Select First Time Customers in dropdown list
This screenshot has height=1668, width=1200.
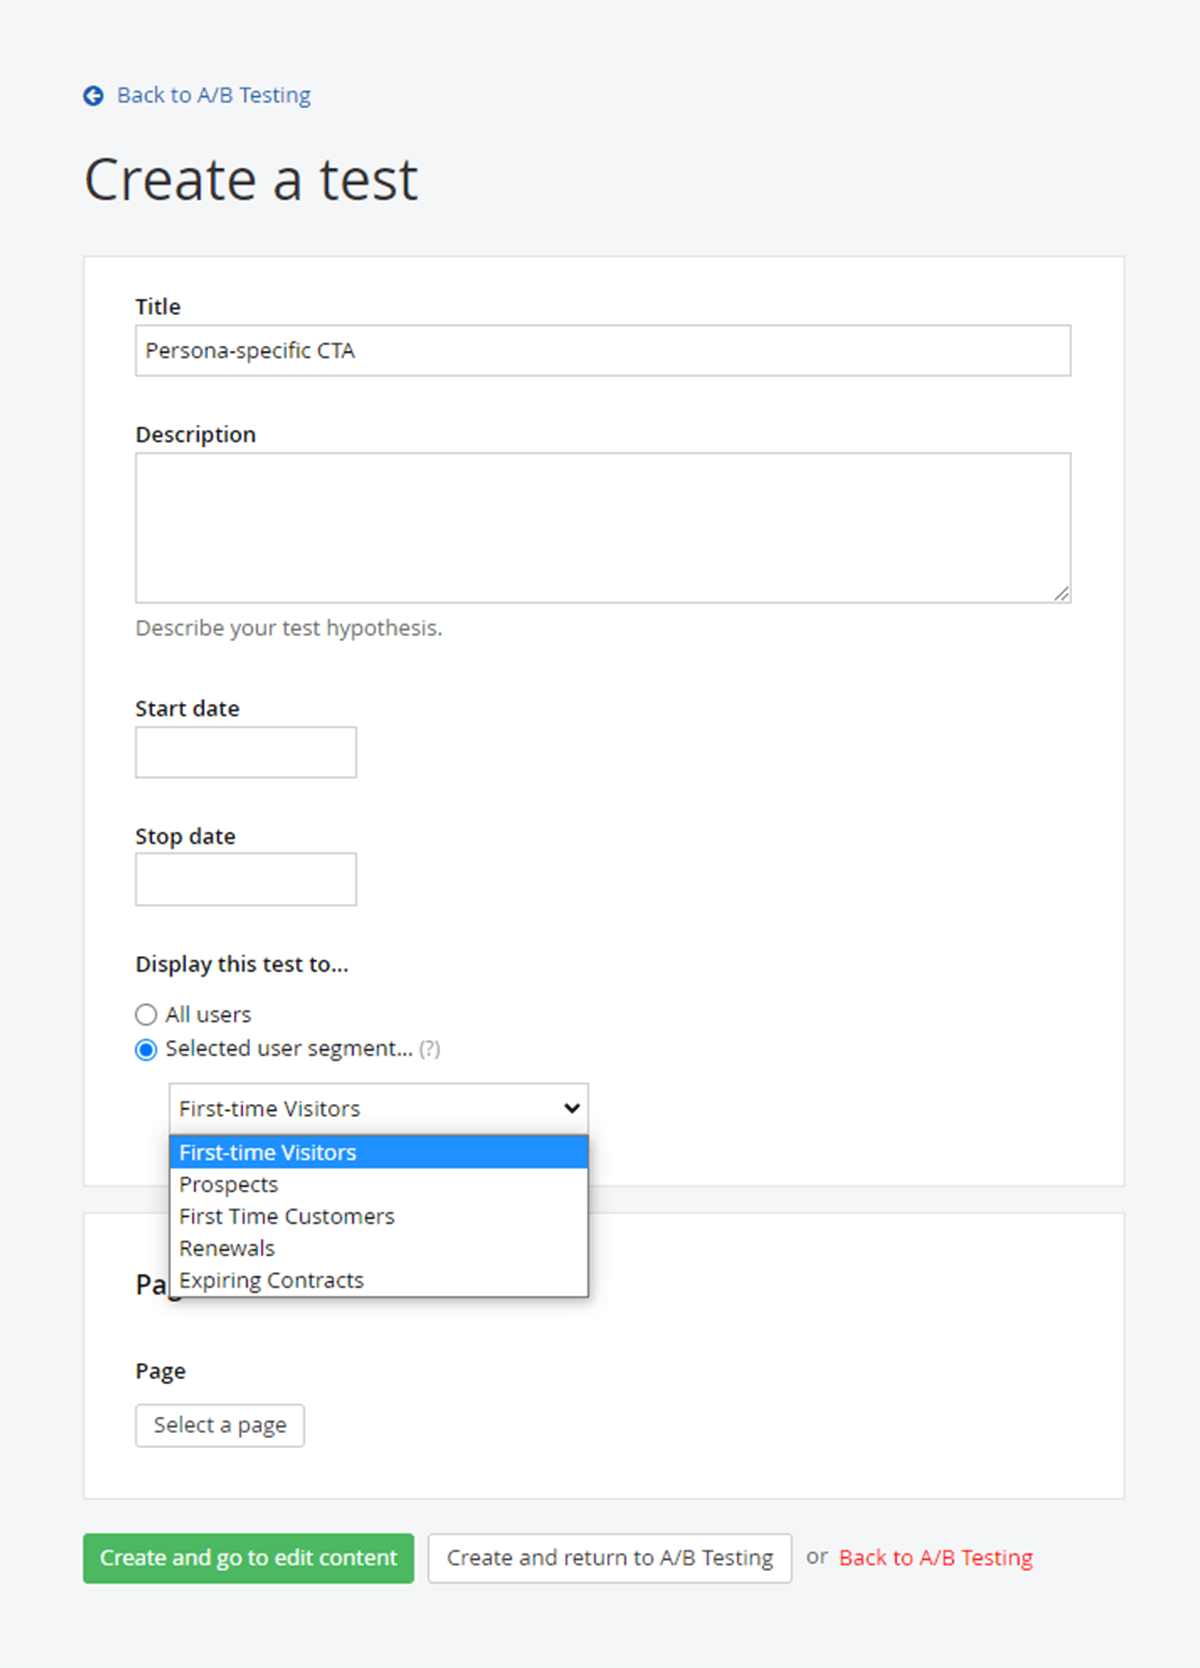(287, 1216)
